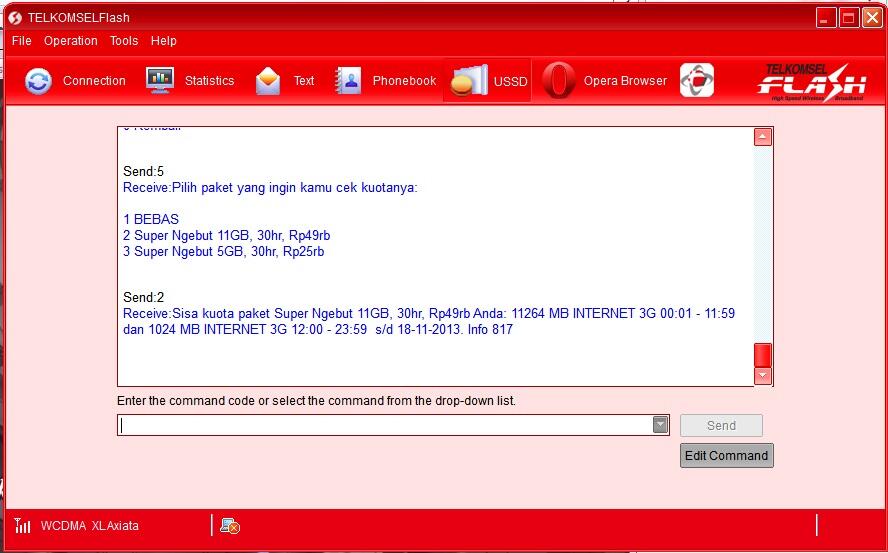Click the Text toolbar label
888x553 pixels.
pyautogui.click(x=304, y=80)
